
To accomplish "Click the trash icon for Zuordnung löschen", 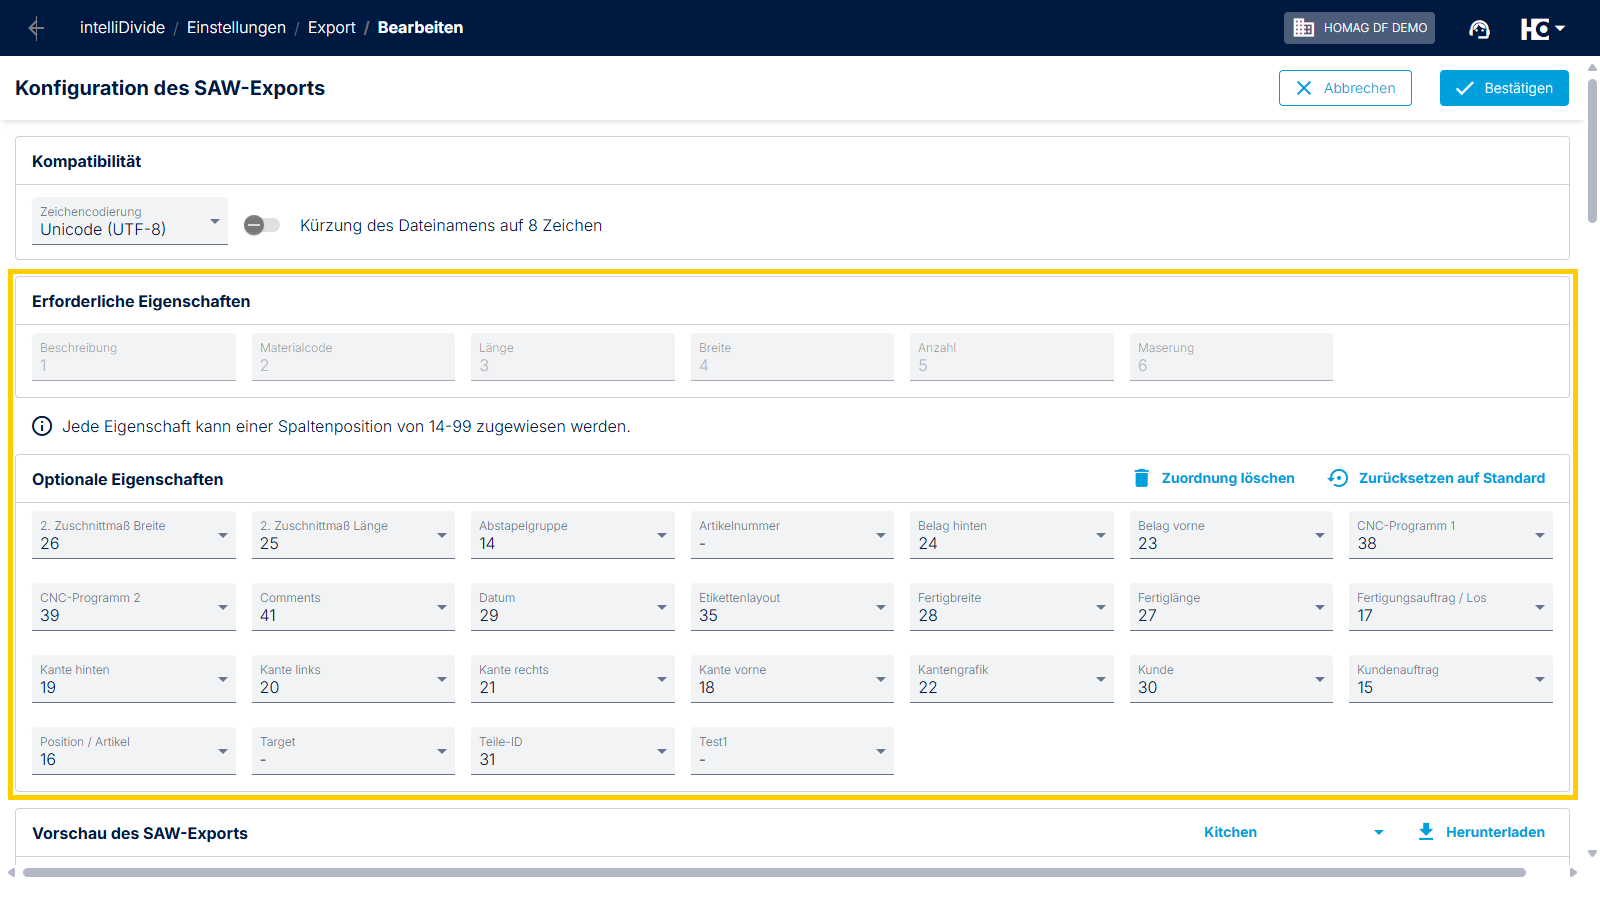I will coord(1141,478).
